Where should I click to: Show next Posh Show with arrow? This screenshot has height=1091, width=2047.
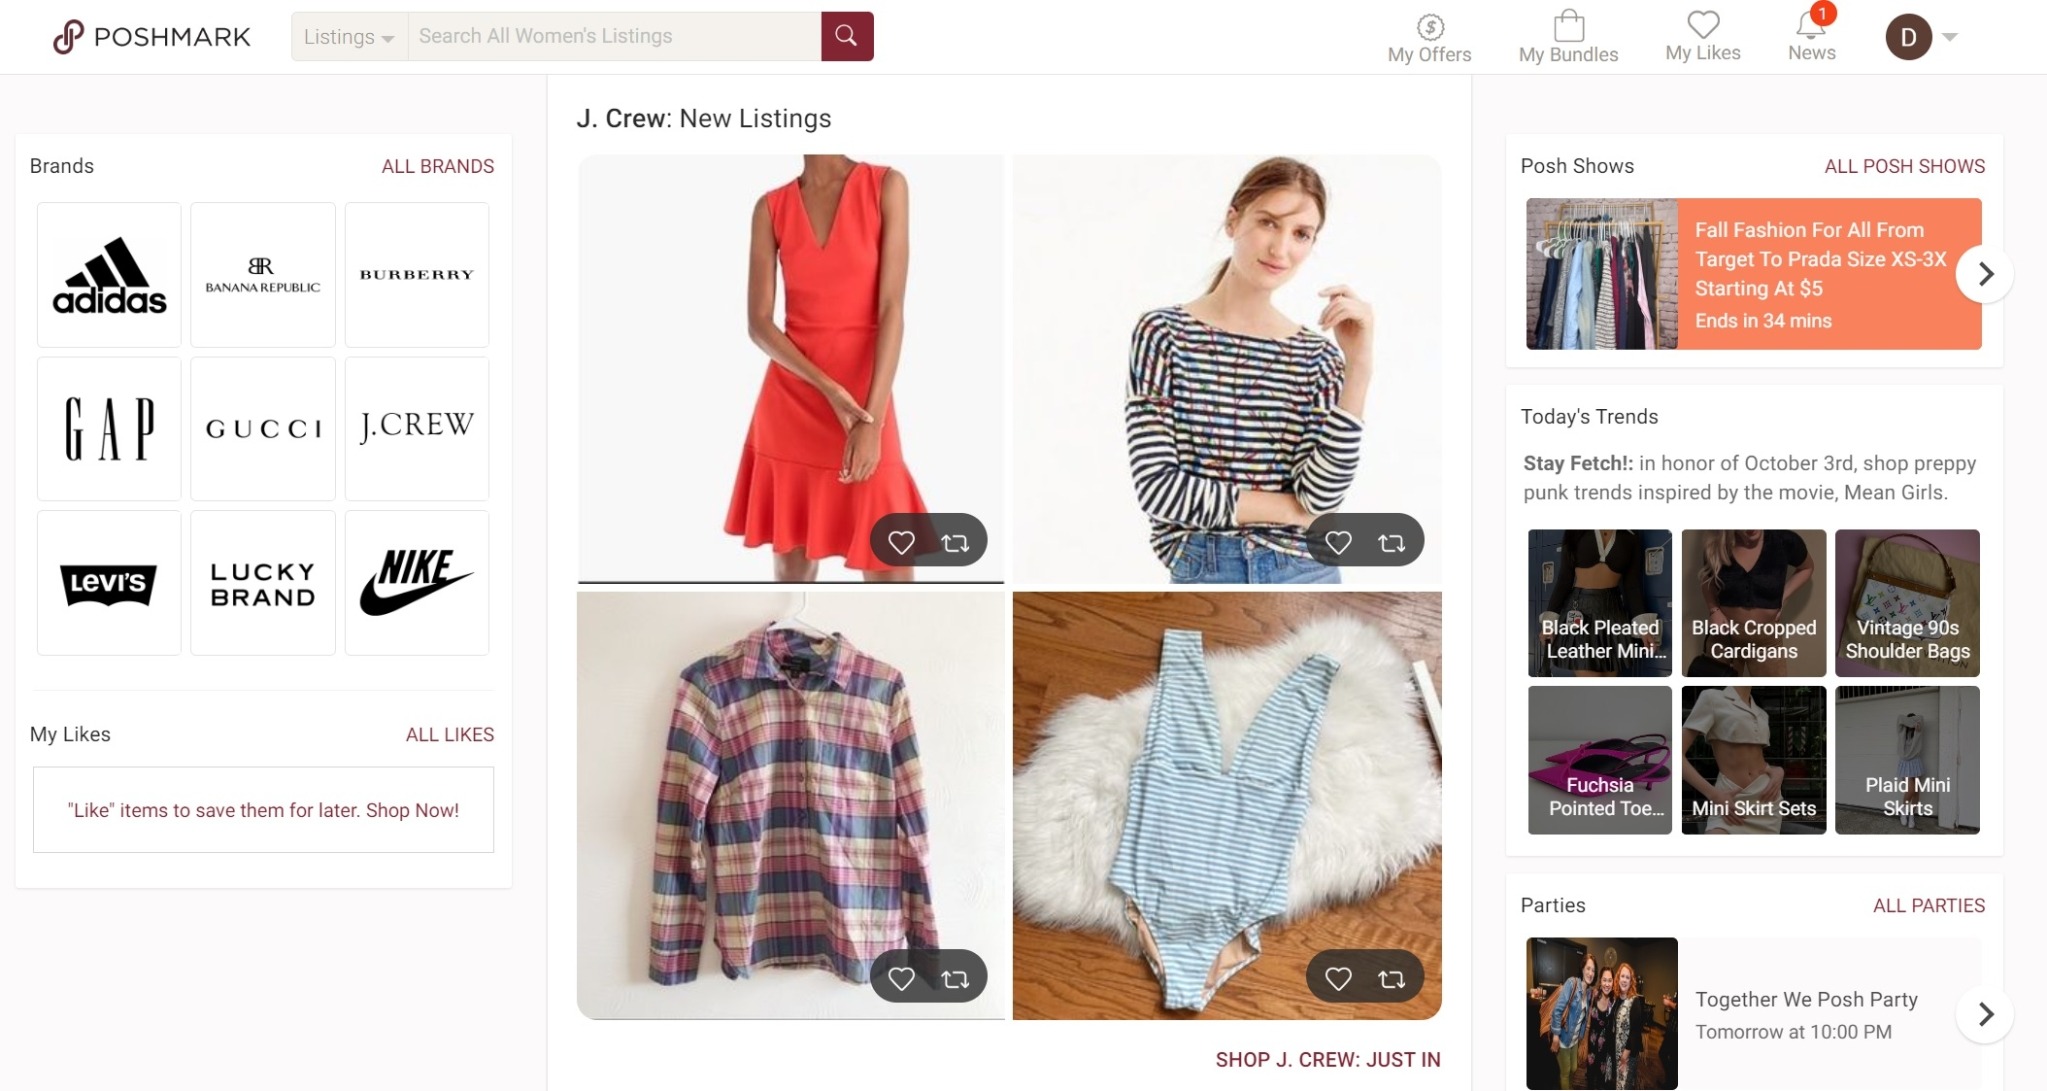(x=1985, y=274)
